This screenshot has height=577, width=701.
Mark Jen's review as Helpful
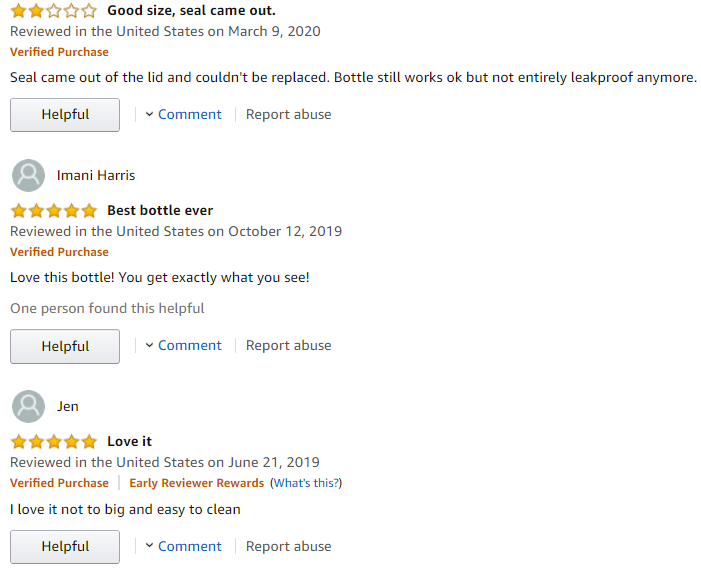click(x=65, y=547)
